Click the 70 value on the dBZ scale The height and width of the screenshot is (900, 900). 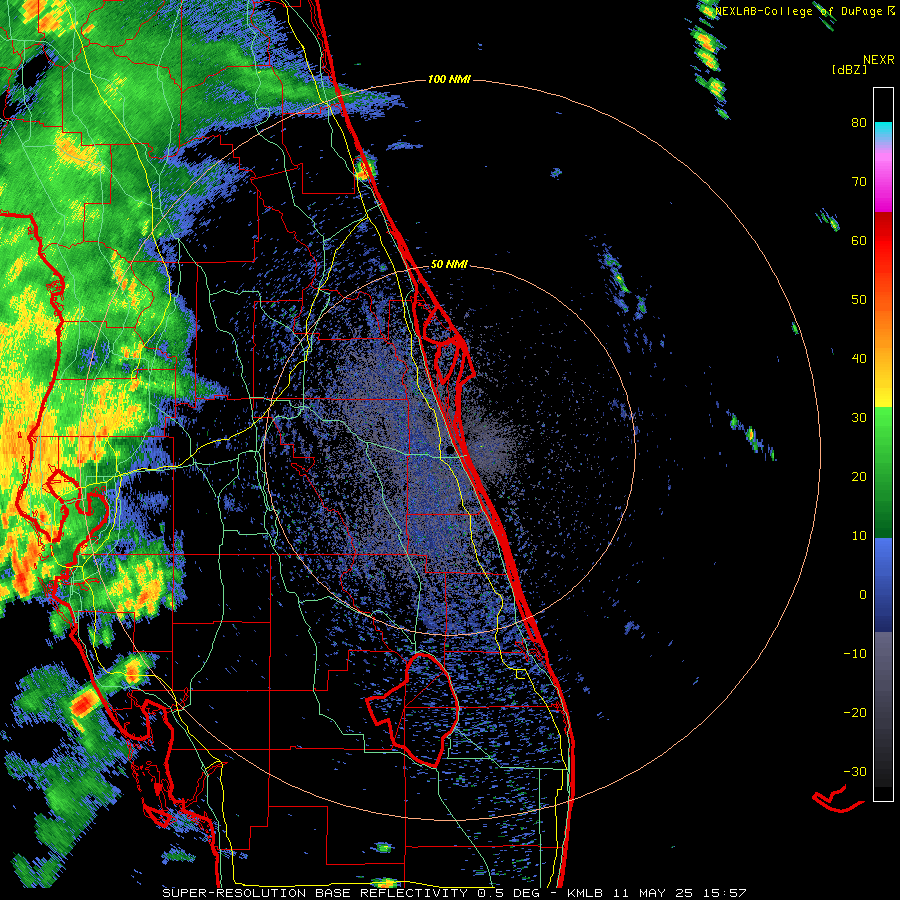(859, 182)
